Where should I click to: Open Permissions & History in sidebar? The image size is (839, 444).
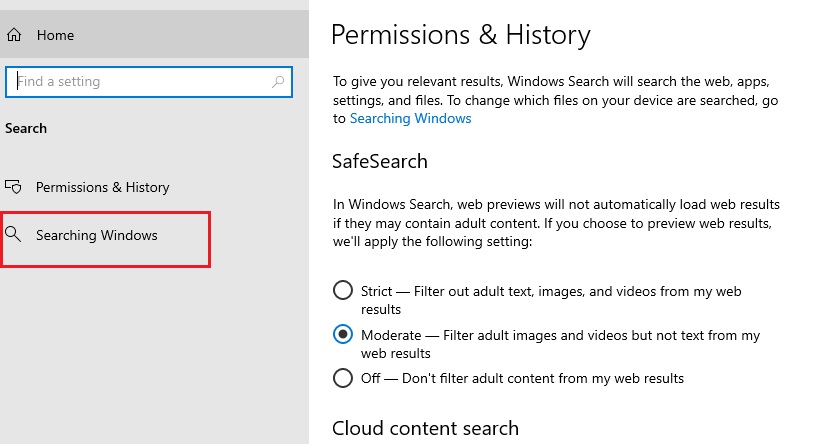[102, 187]
